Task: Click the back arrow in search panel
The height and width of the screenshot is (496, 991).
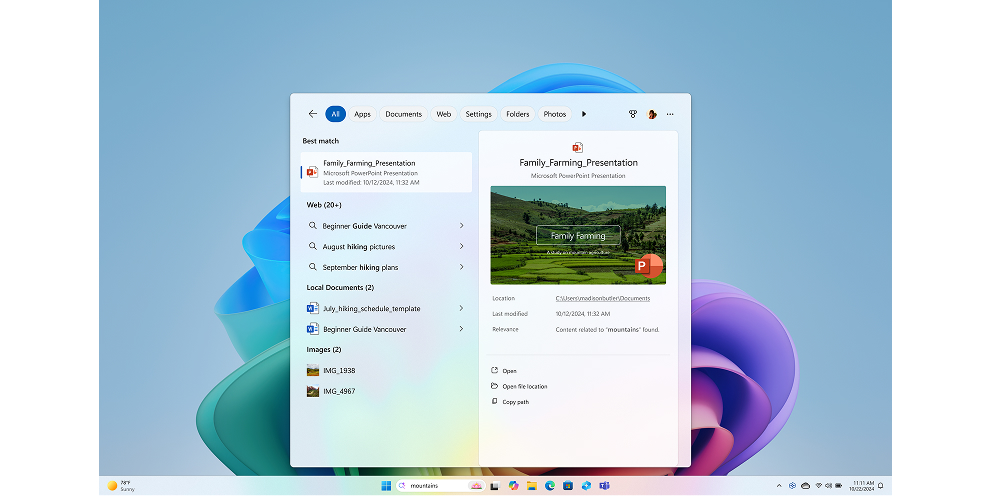Action: [x=312, y=114]
